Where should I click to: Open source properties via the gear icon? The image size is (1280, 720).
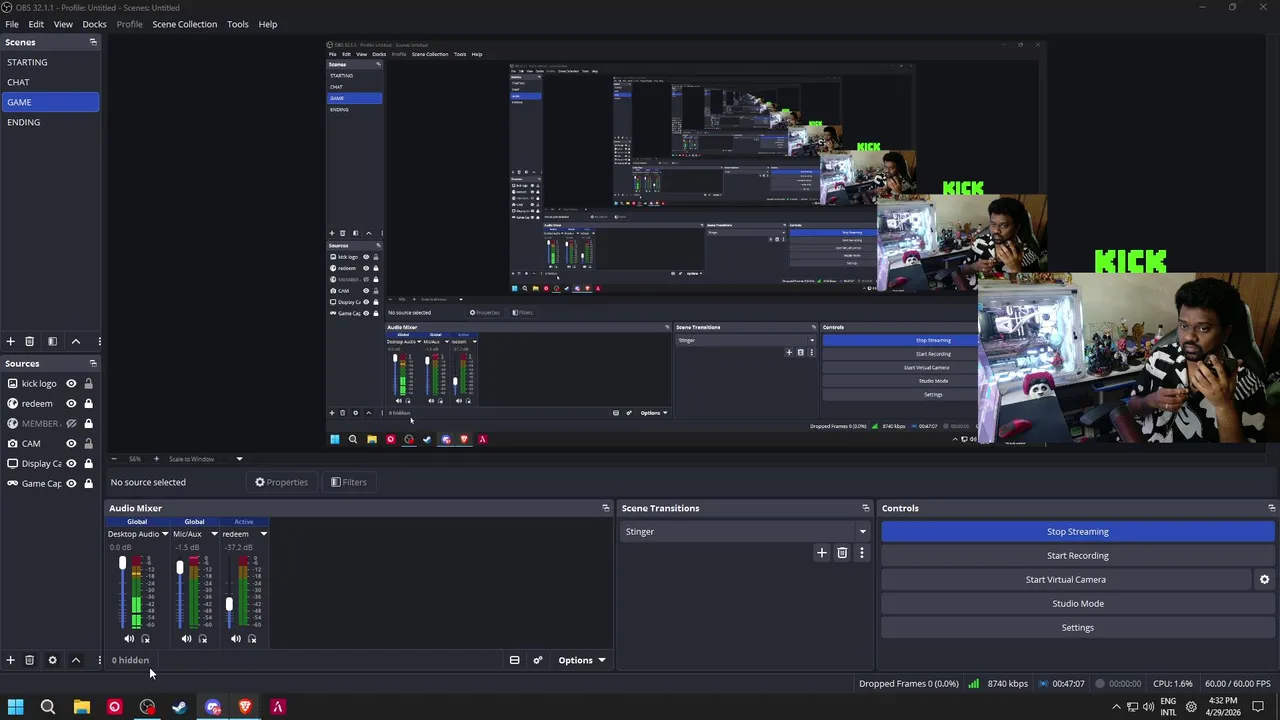coord(52,660)
